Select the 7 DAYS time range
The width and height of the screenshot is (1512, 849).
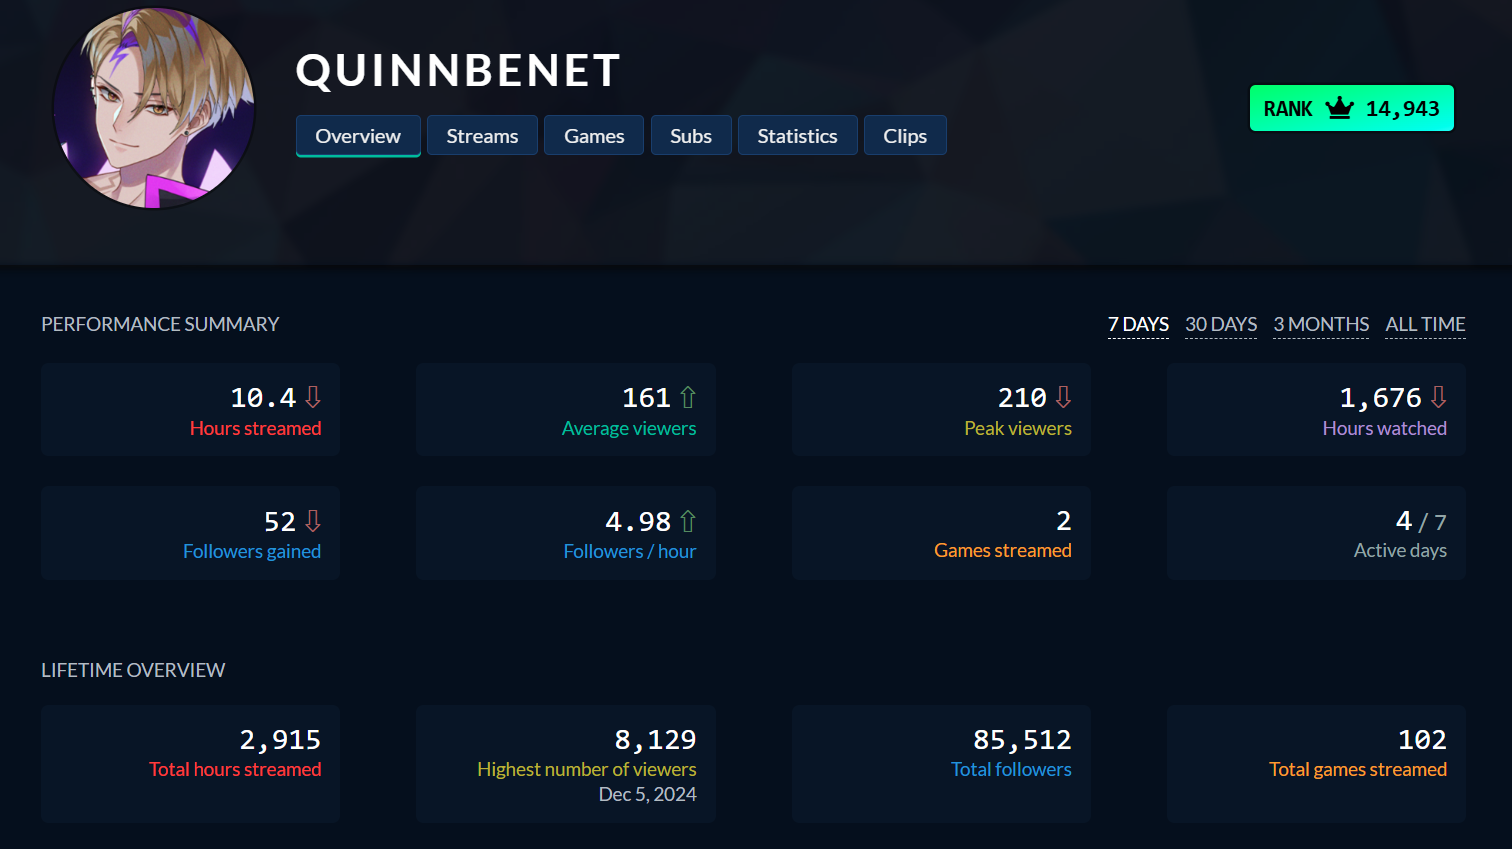tap(1138, 325)
